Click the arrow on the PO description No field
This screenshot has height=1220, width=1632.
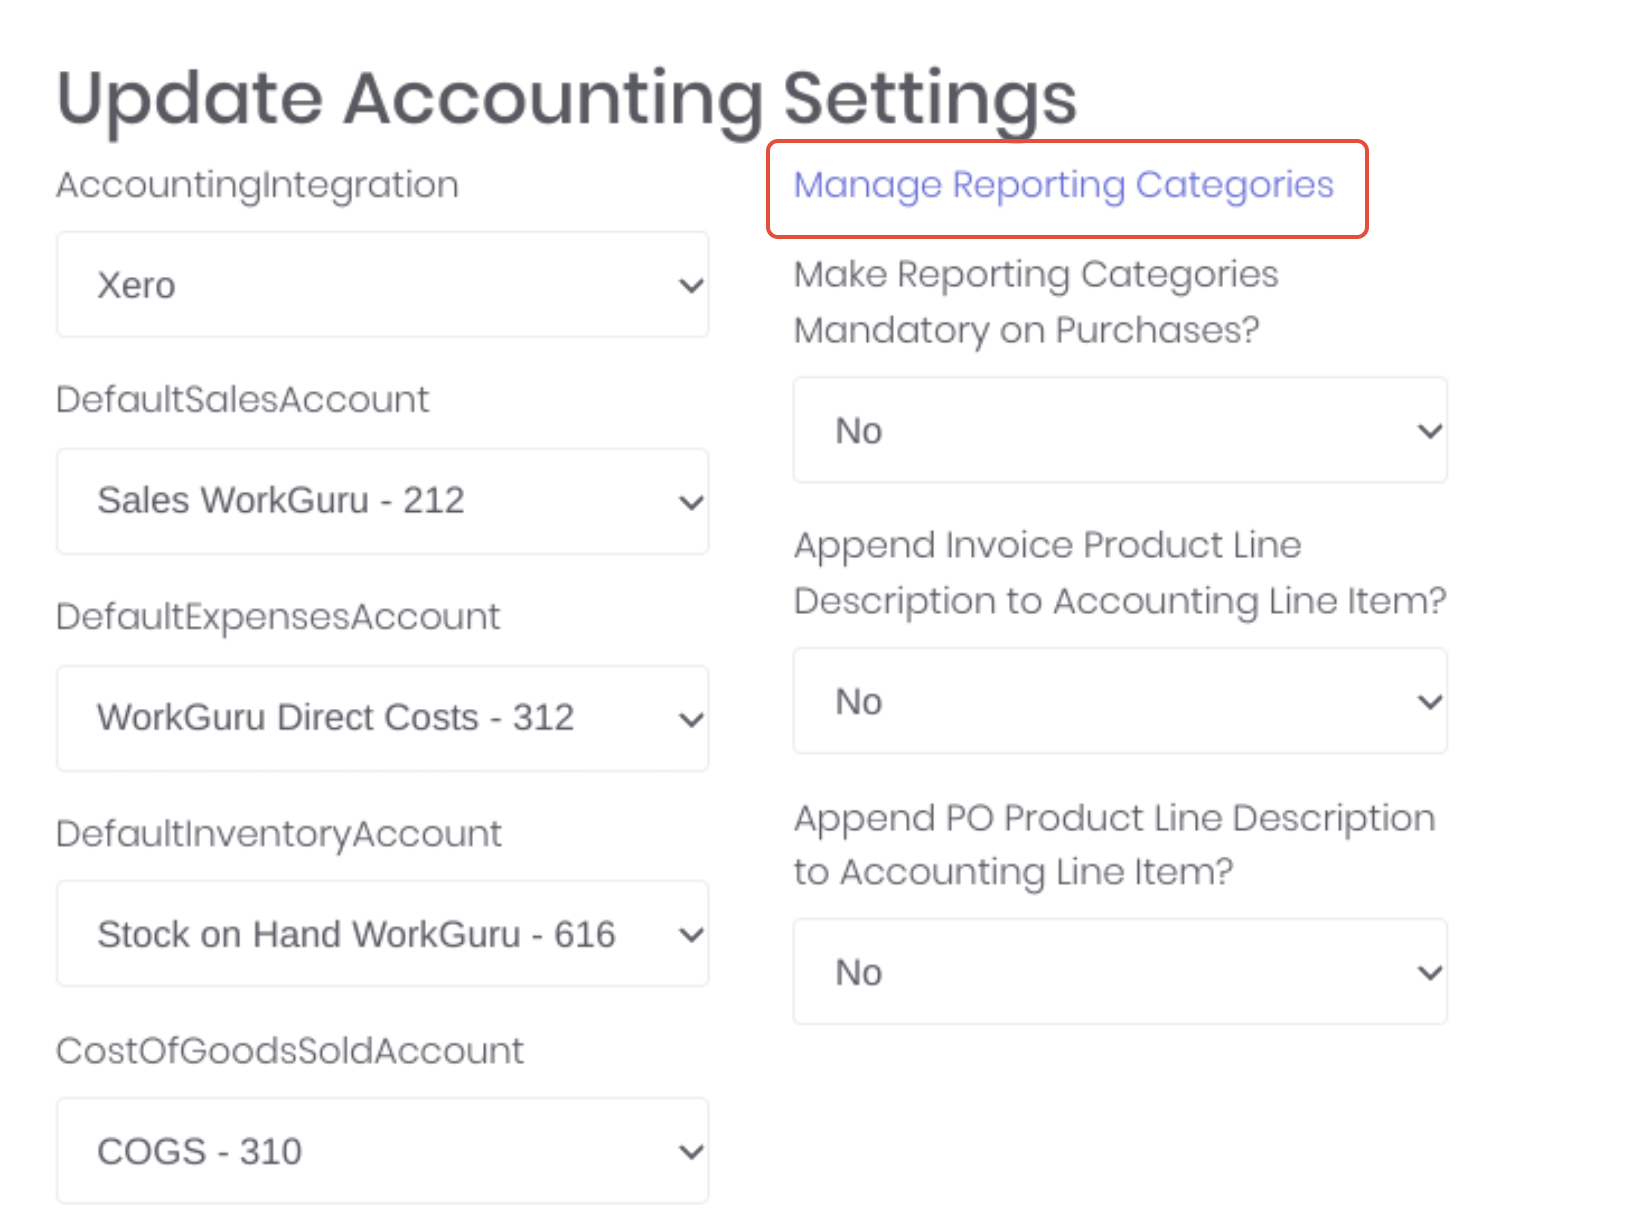[x=1428, y=971]
